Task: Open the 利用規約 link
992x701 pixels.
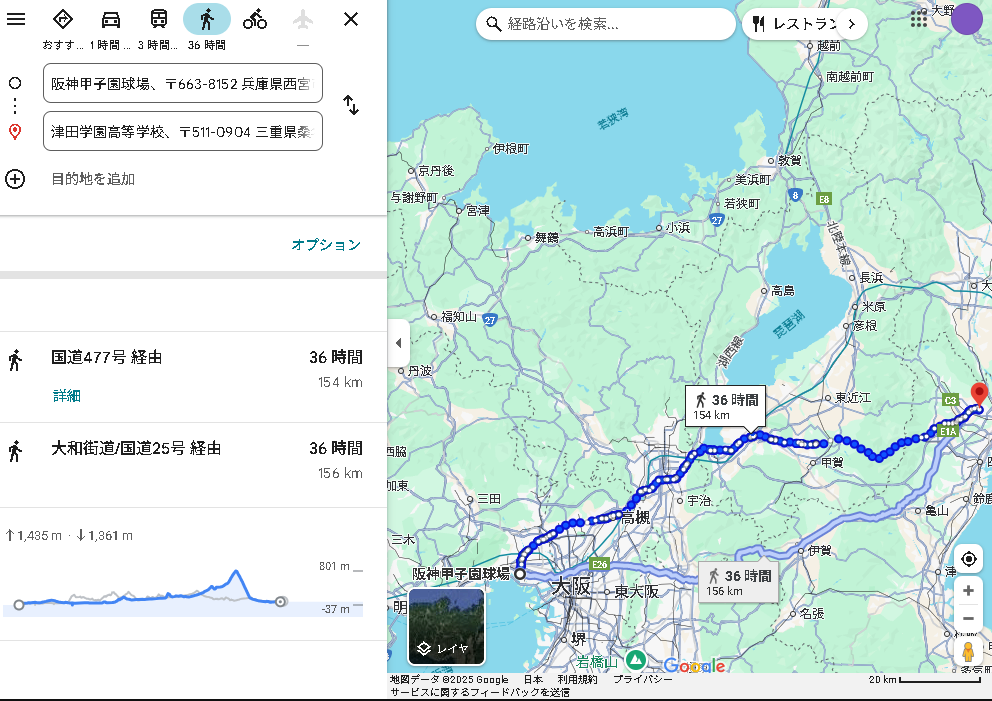Action: coord(577,679)
